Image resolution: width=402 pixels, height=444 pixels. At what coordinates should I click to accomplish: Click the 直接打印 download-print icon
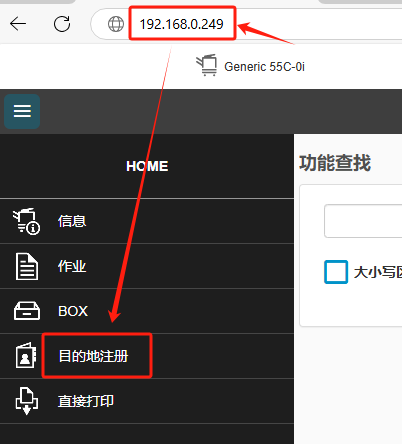(27, 401)
